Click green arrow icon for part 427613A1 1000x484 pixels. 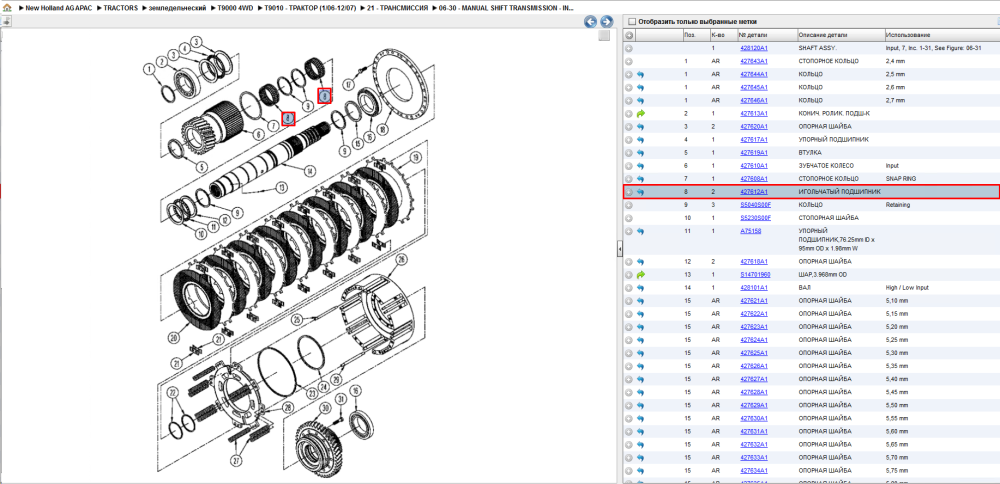(640, 114)
